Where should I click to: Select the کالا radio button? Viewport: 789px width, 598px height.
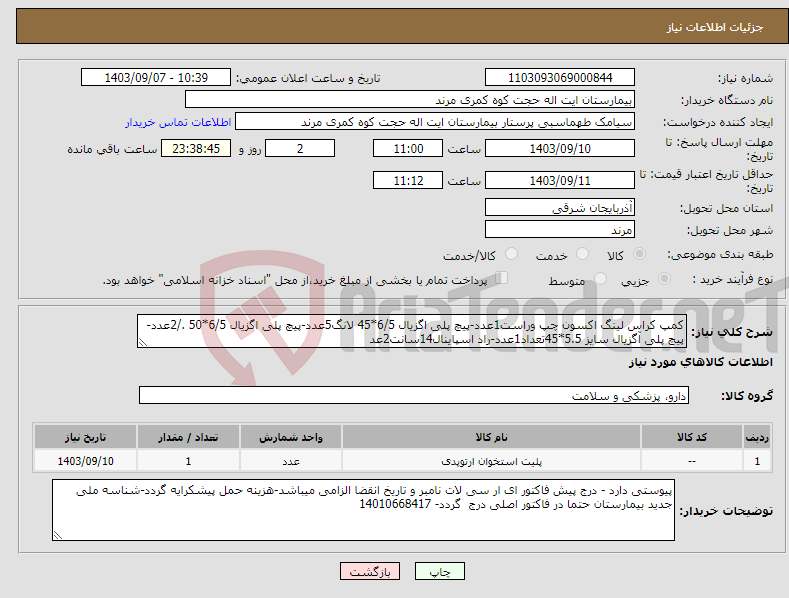tap(640, 254)
